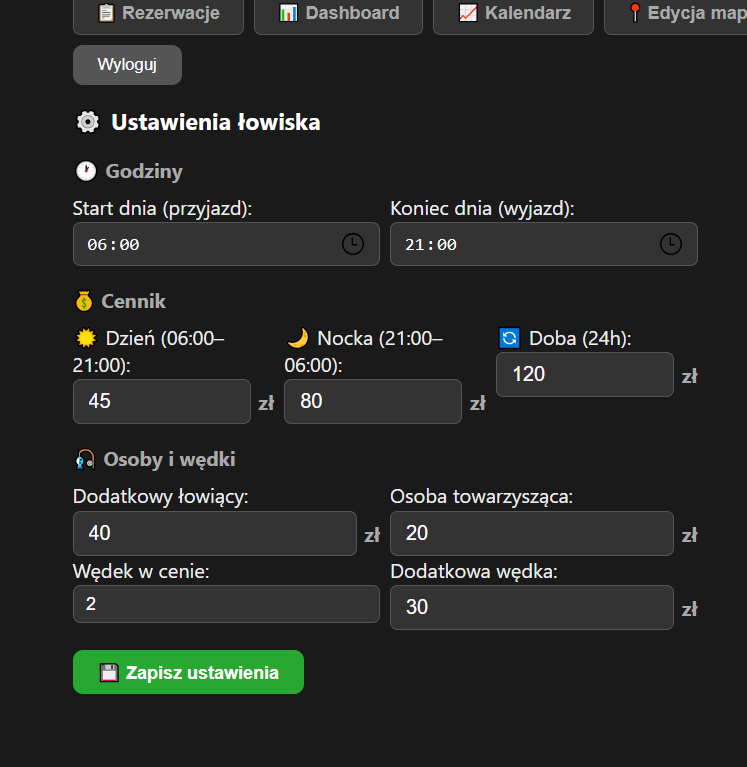Click the Cennik section heading
747x767 pixels.
[134, 301]
